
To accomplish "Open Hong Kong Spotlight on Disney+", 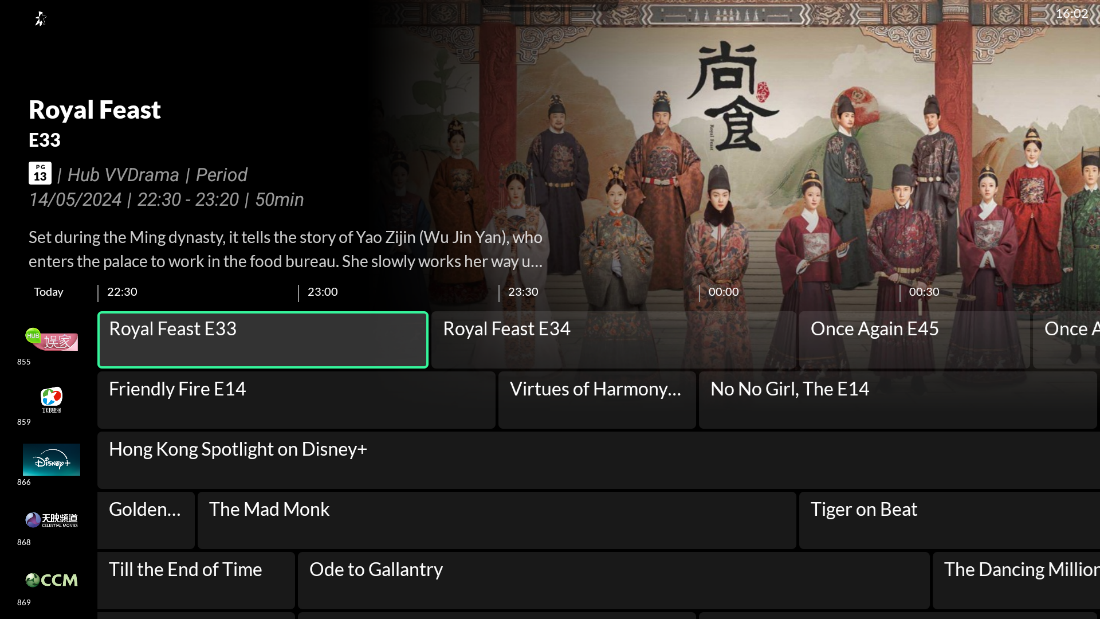I will [599, 460].
